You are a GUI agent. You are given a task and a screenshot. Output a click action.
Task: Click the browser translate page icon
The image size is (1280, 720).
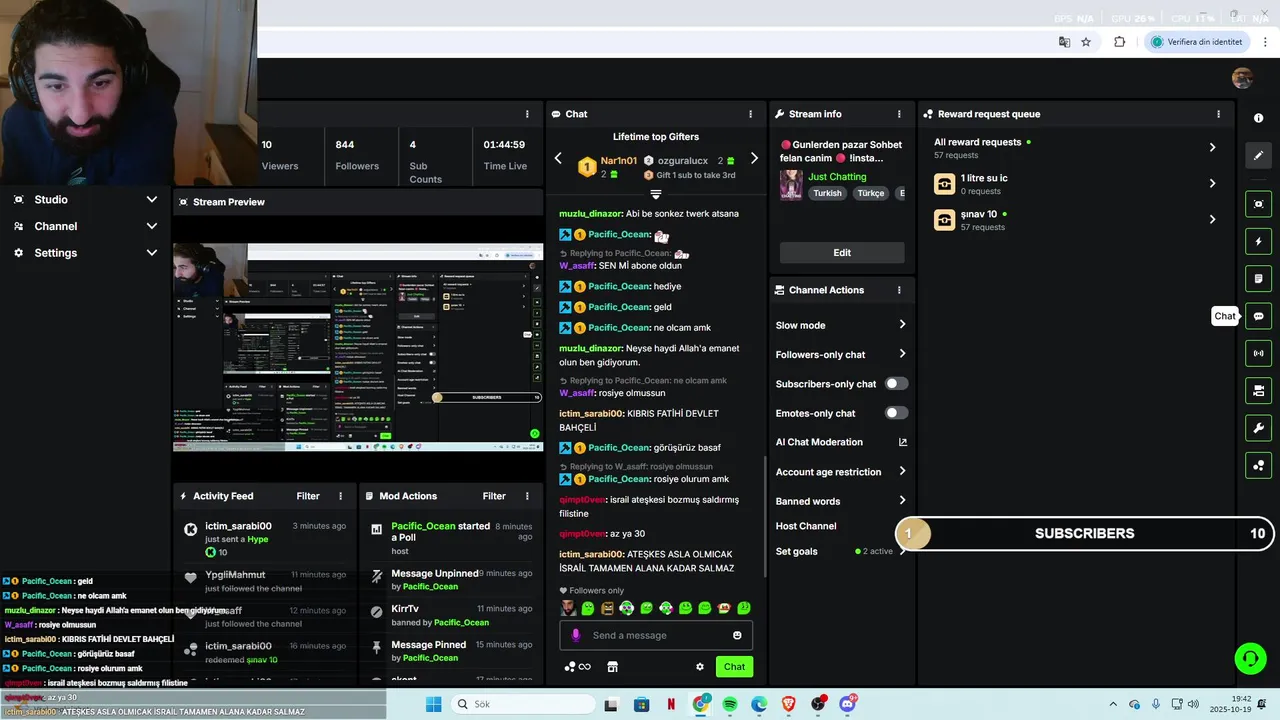tap(1065, 42)
